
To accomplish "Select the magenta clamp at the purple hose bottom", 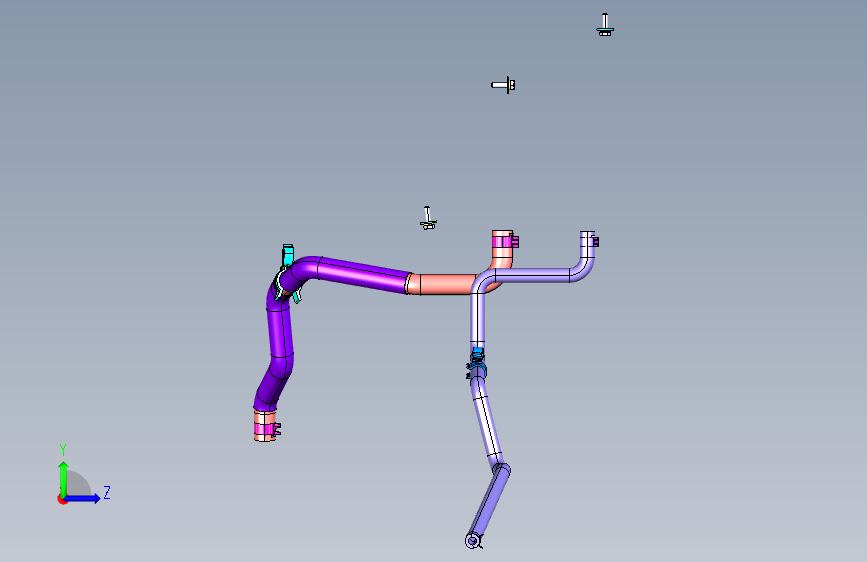I will pos(267,429).
